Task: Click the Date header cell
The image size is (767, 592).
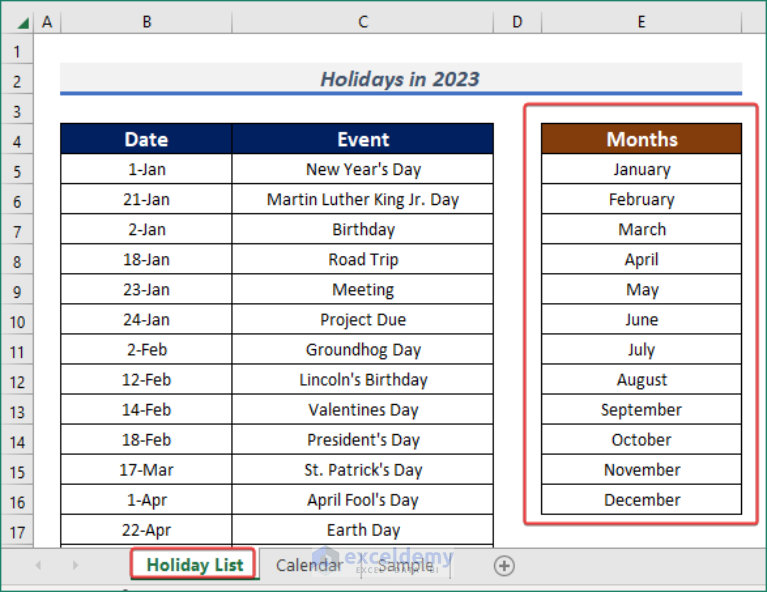Action: coord(146,139)
